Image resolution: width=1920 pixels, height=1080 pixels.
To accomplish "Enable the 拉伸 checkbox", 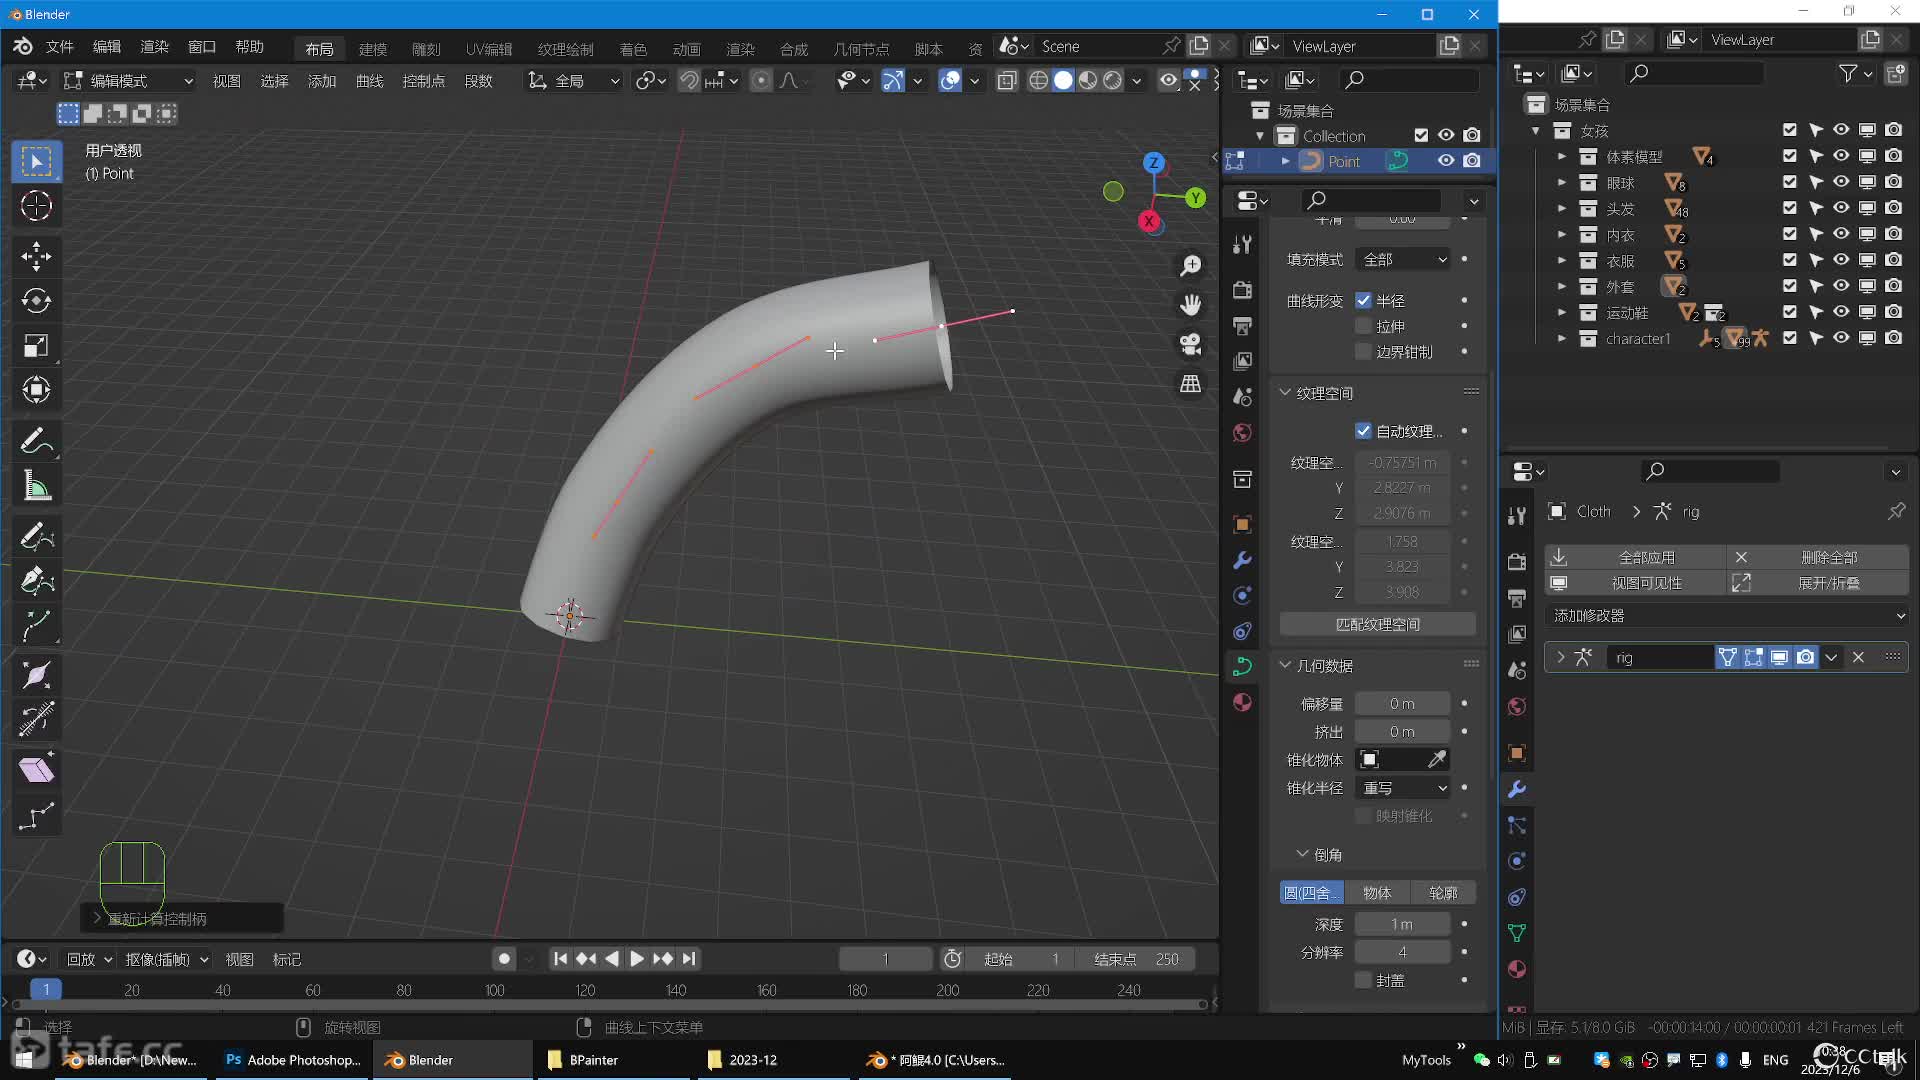I will click(x=1363, y=326).
